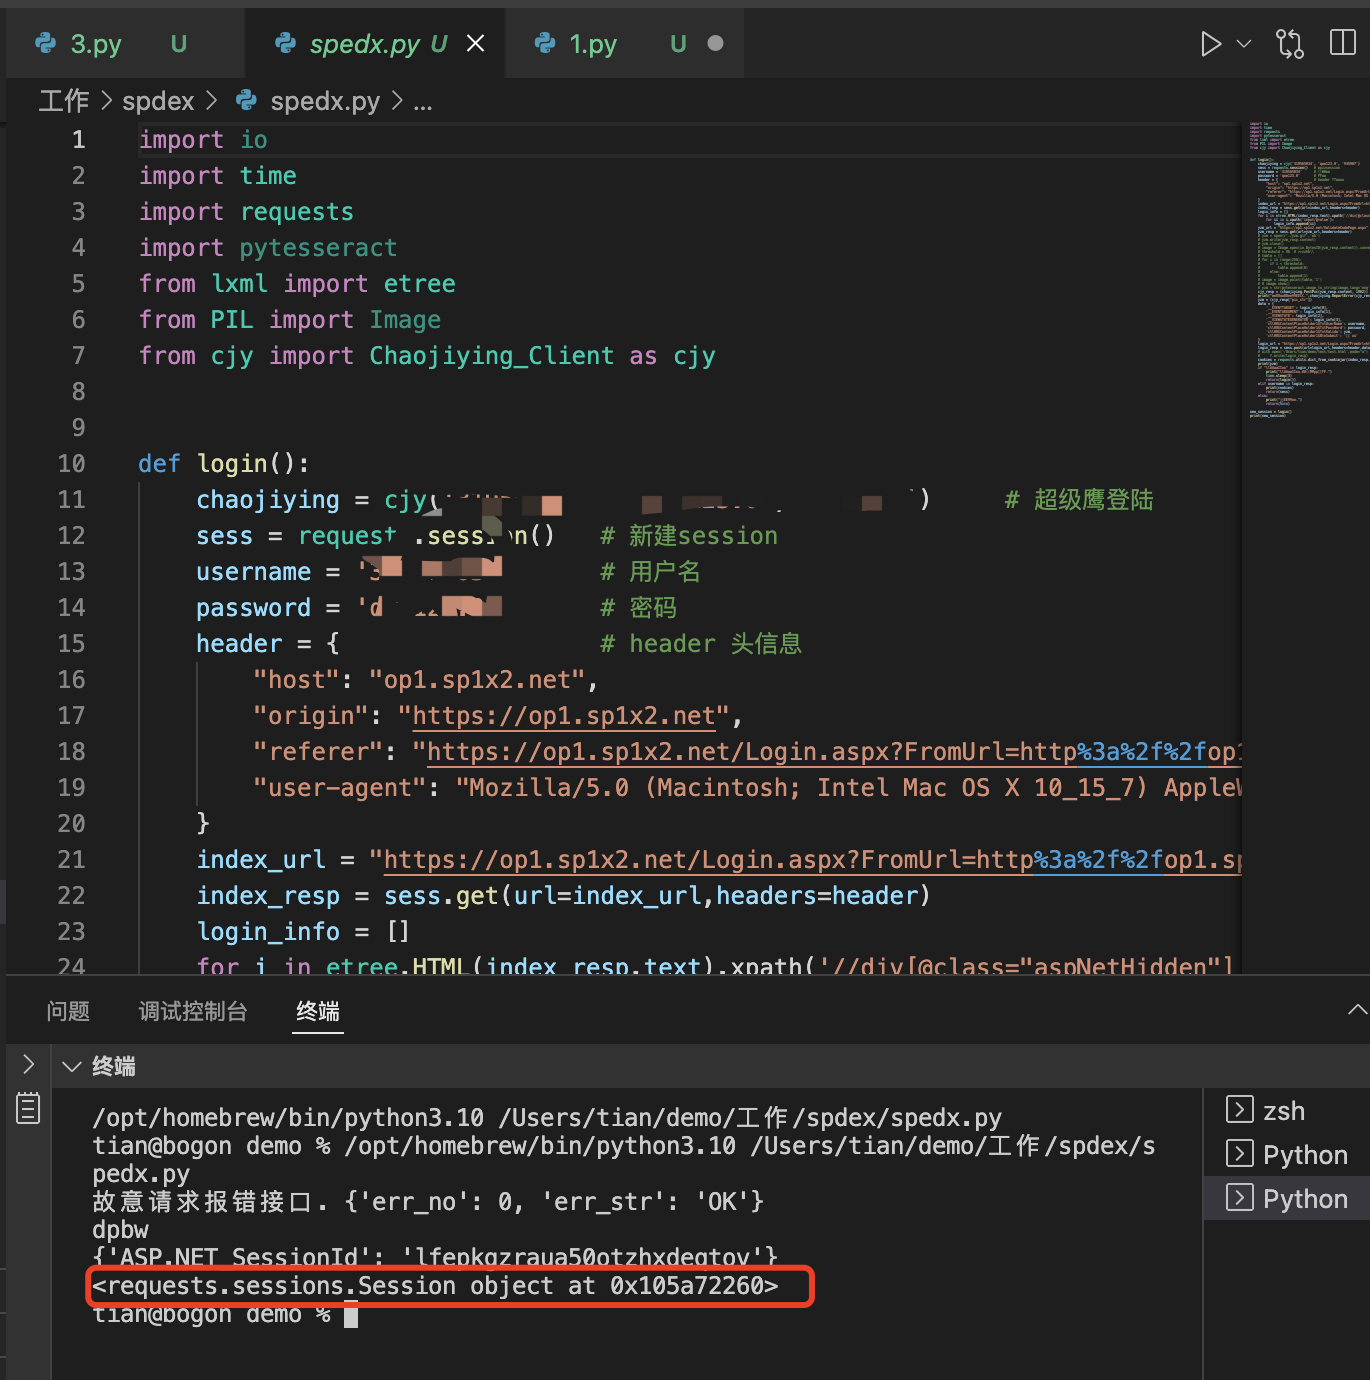The image size is (1370, 1380).
Task: Click the user-agent string on line 19
Action: [x=849, y=788]
